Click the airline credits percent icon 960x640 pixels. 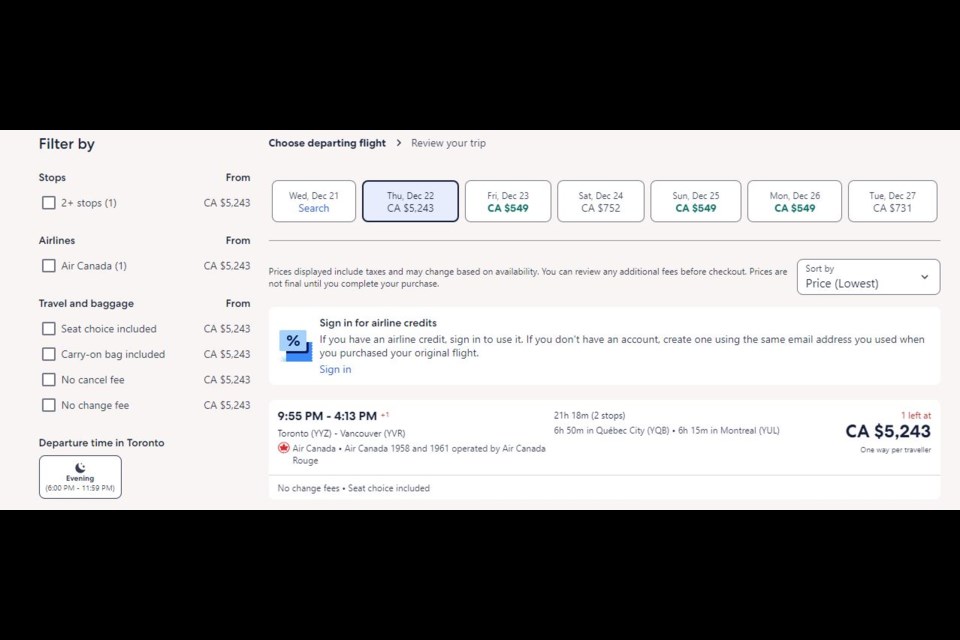click(x=296, y=346)
